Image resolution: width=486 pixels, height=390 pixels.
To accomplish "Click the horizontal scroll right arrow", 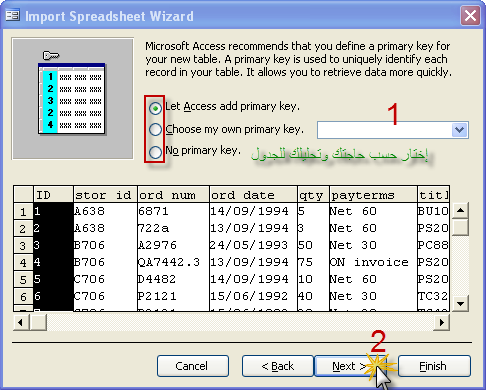I will point(441,322).
